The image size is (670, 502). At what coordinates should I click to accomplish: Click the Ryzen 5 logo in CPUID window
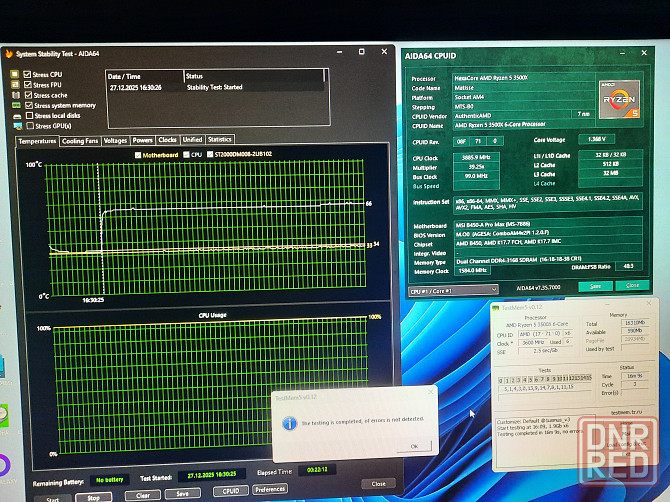[x=619, y=99]
